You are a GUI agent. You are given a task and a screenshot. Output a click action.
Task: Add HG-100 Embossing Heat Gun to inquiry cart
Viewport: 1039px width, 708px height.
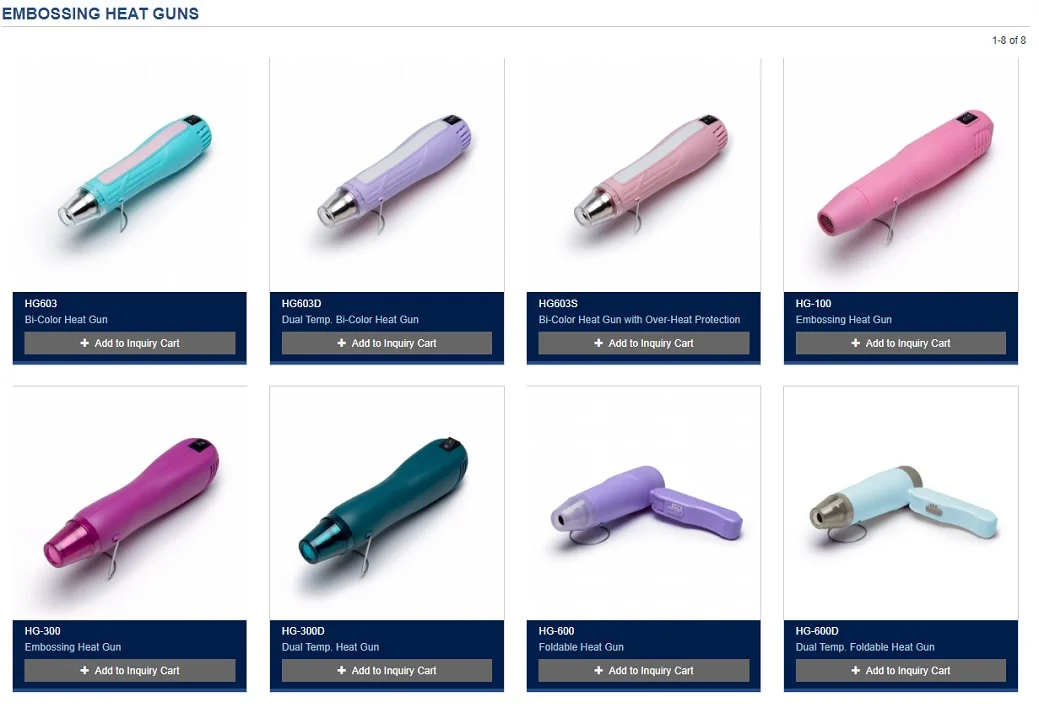(x=901, y=343)
